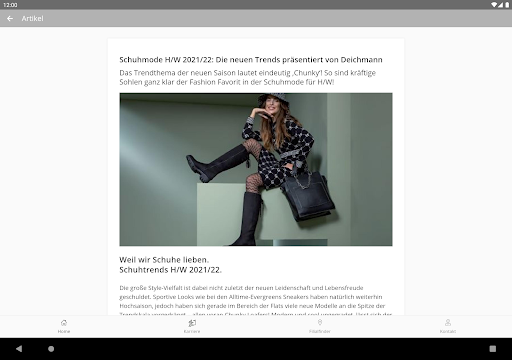The height and width of the screenshot is (360, 512).
Task: Click the Das Trendthema intro paragraph
Action: tap(247, 77)
